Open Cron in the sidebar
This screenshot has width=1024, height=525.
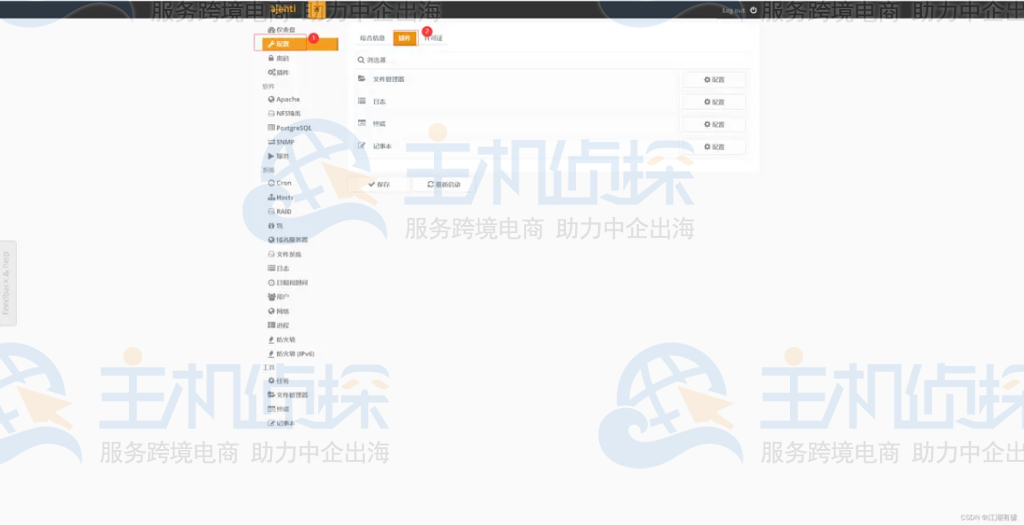pyautogui.click(x=280, y=183)
